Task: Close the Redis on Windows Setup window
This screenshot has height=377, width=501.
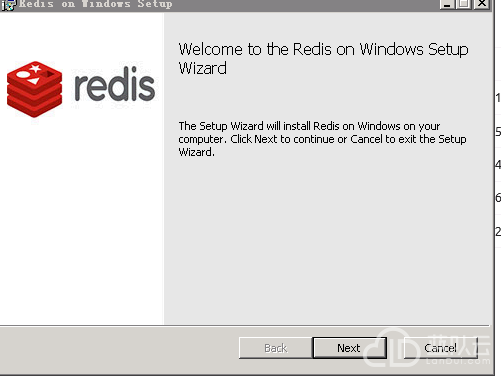Action: tap(482, 4)
